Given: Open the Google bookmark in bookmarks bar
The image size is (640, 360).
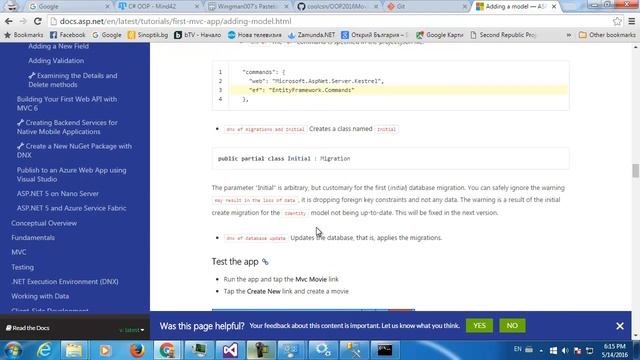Looking at the screenshot, I should [x=107, y=35].
